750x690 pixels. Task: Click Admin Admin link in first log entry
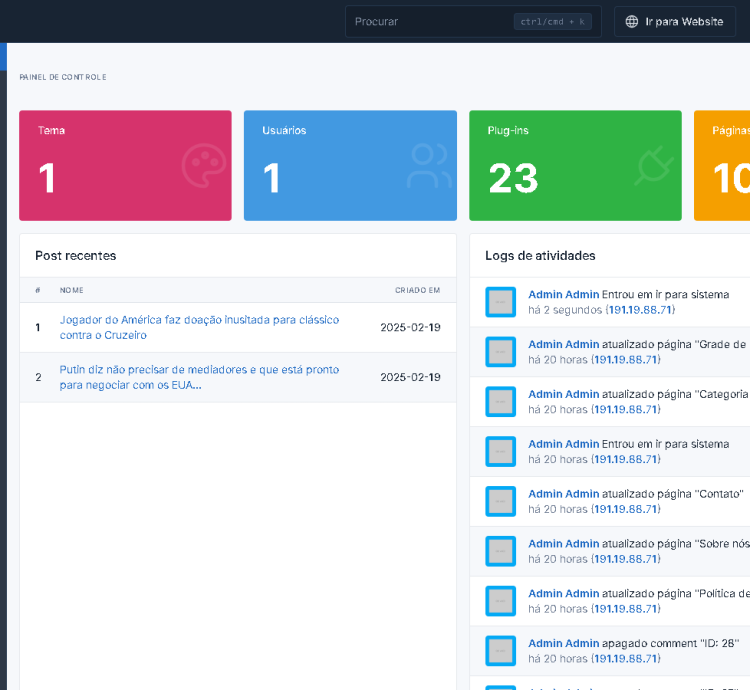point(563,294)
